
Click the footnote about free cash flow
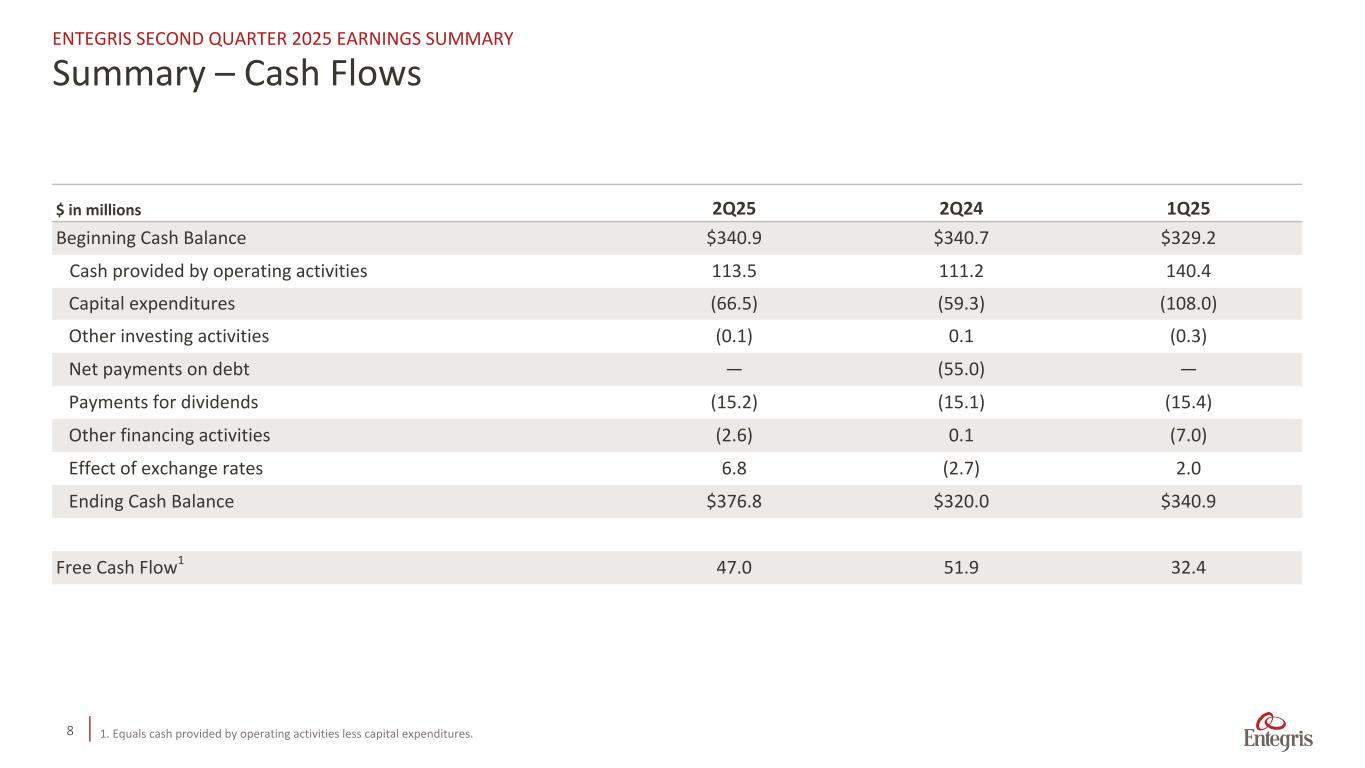tap(286, 735)
